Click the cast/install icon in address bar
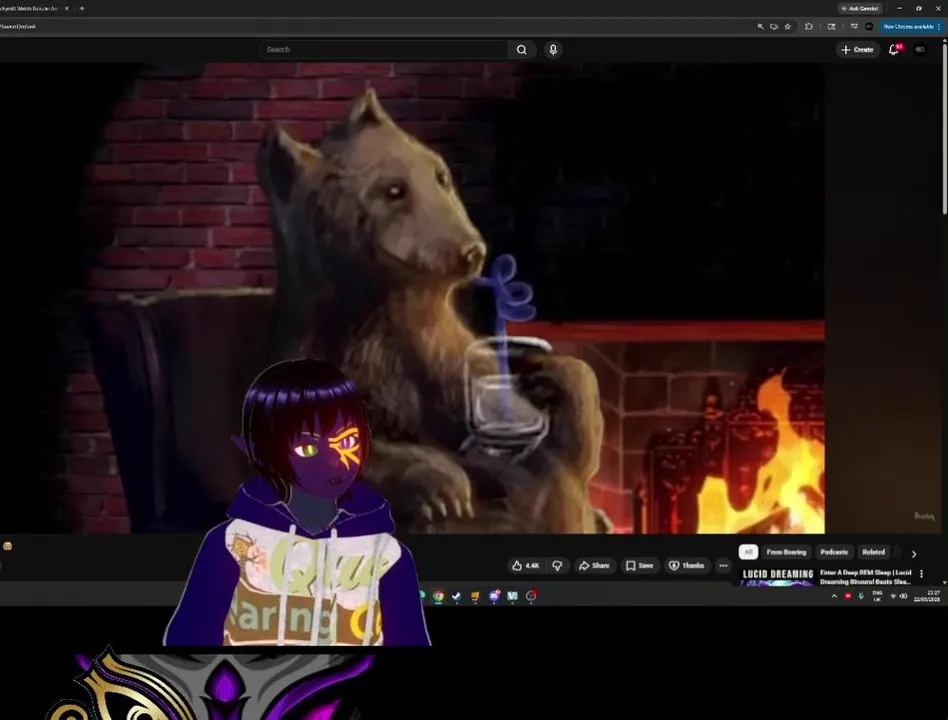Image resolution: width=948 pixels, height=720 pixels. (x=774, y=27)
